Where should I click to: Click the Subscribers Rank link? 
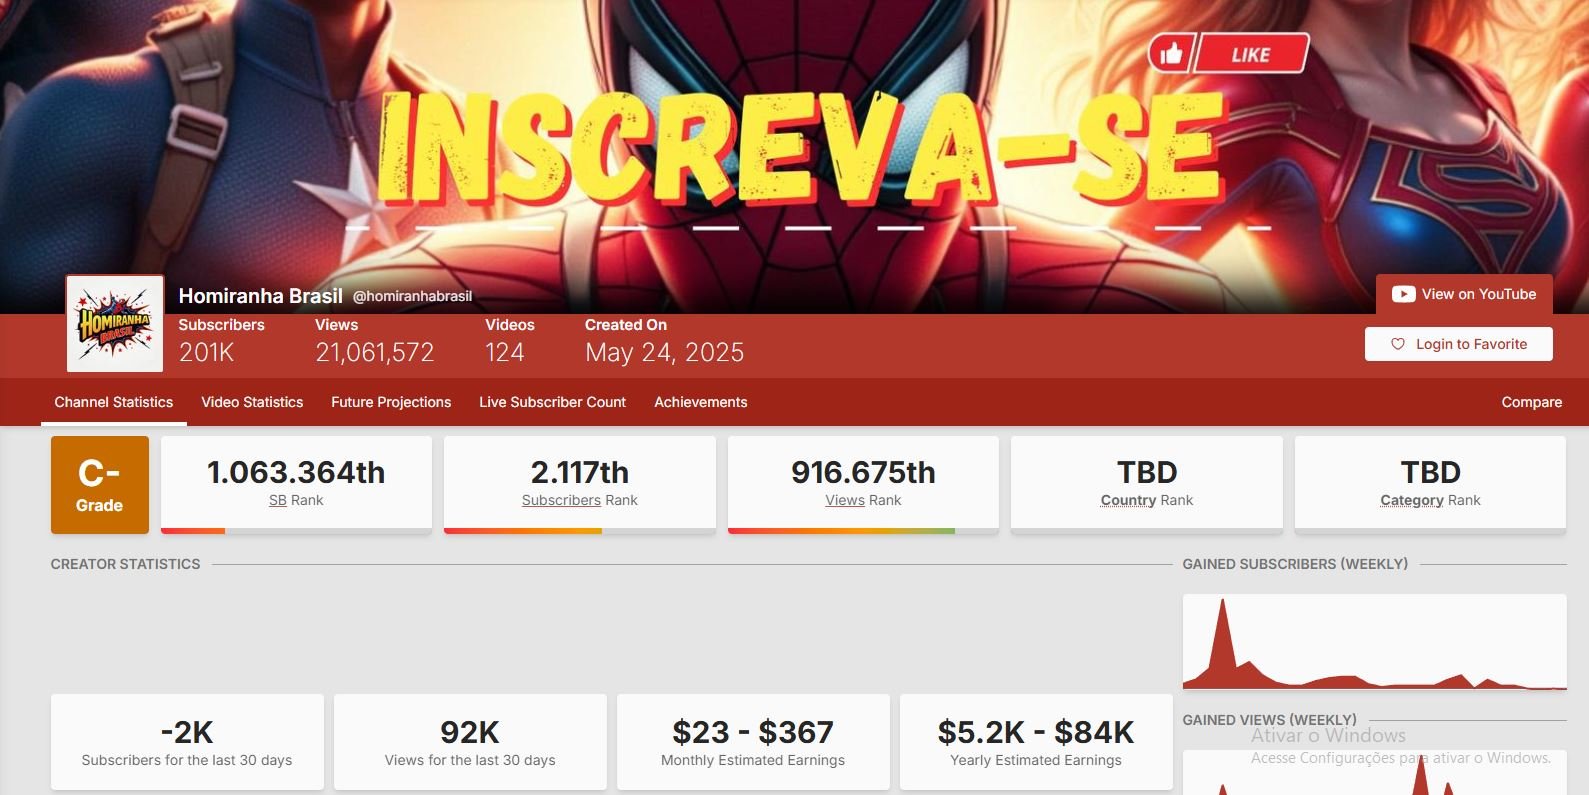click(579, 500)
